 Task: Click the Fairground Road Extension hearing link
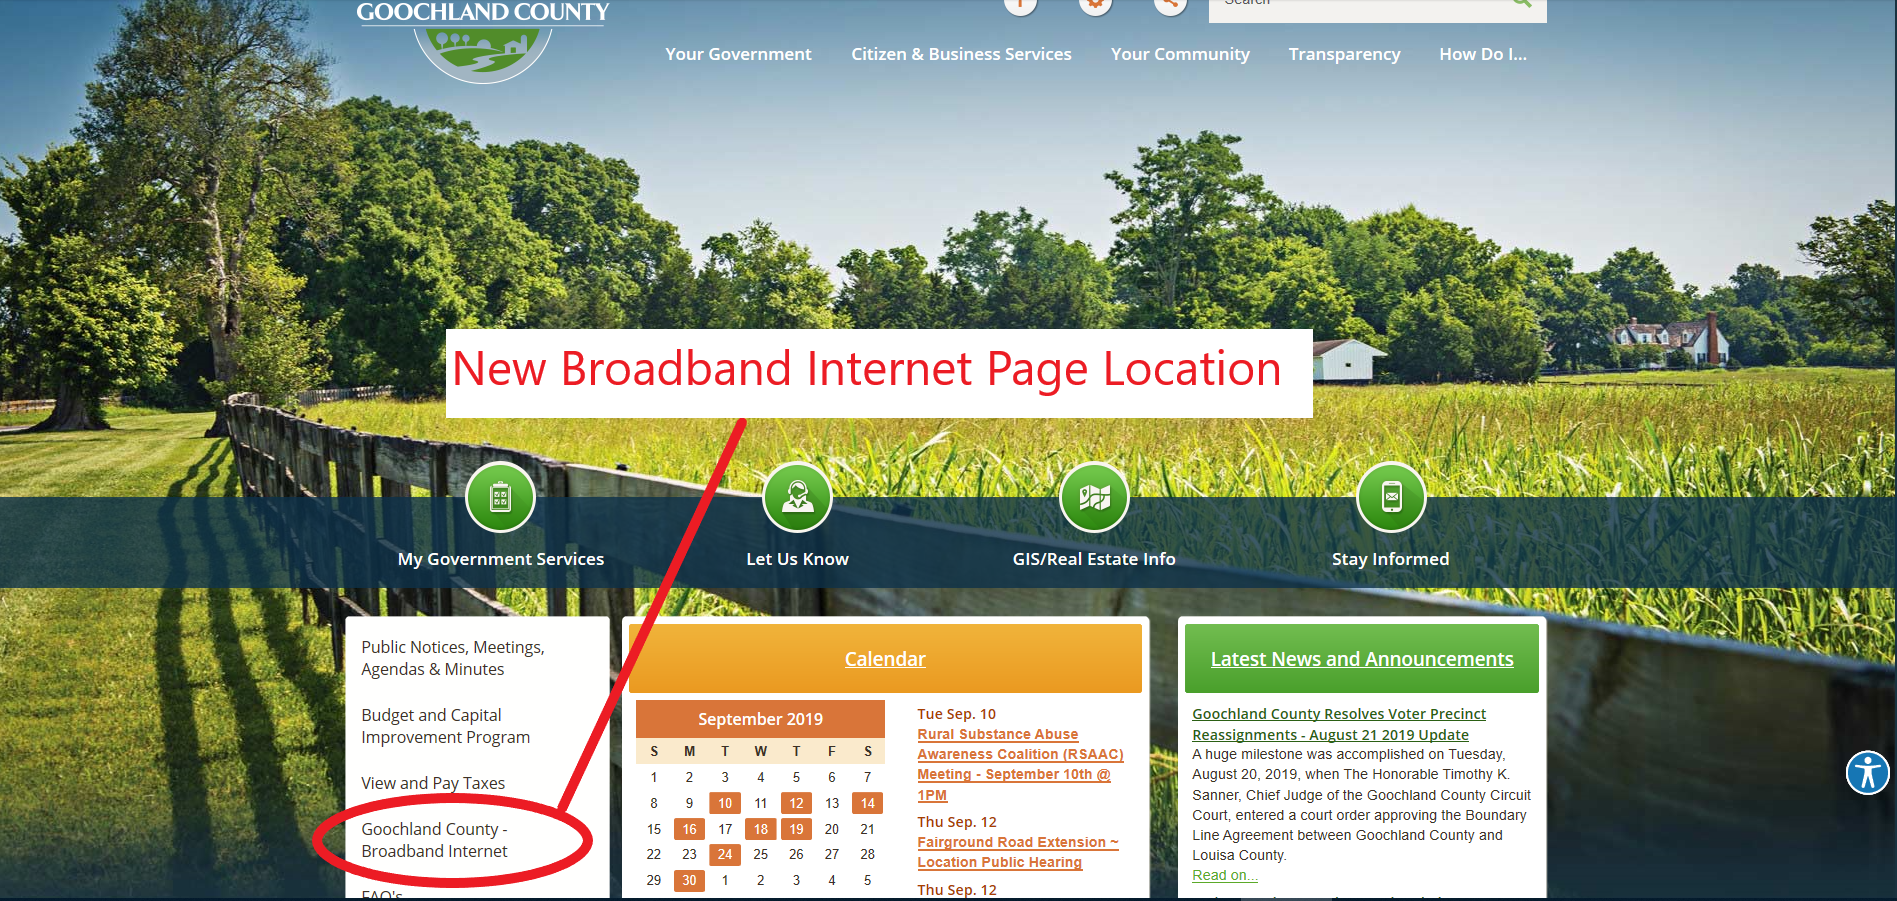click(1017, 851)
